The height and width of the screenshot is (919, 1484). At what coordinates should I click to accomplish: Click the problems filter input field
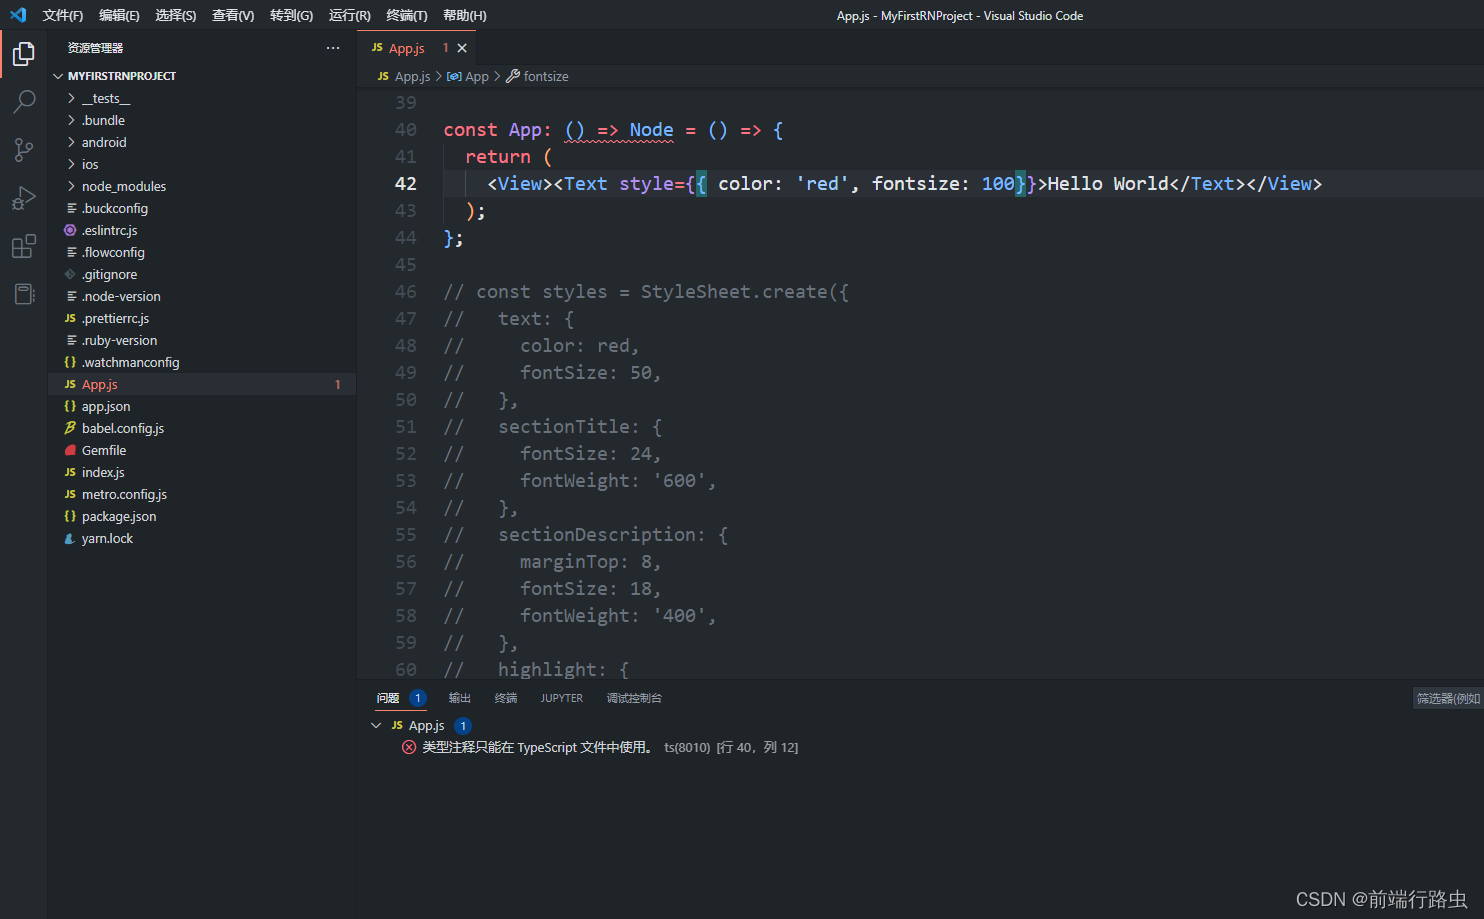[1448, 698]
